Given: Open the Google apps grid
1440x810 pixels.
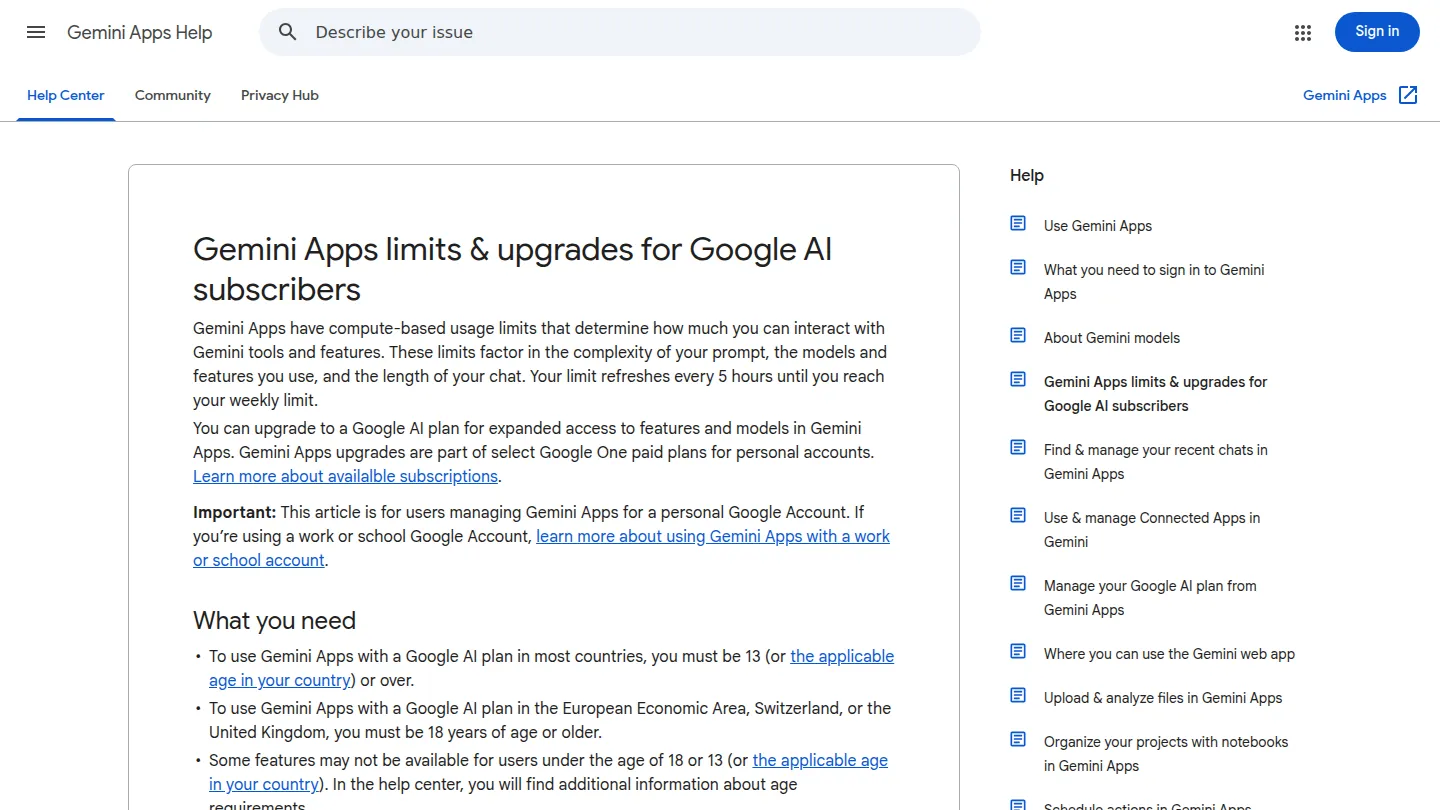Looking at the screenshot, I should point(1303,33).
